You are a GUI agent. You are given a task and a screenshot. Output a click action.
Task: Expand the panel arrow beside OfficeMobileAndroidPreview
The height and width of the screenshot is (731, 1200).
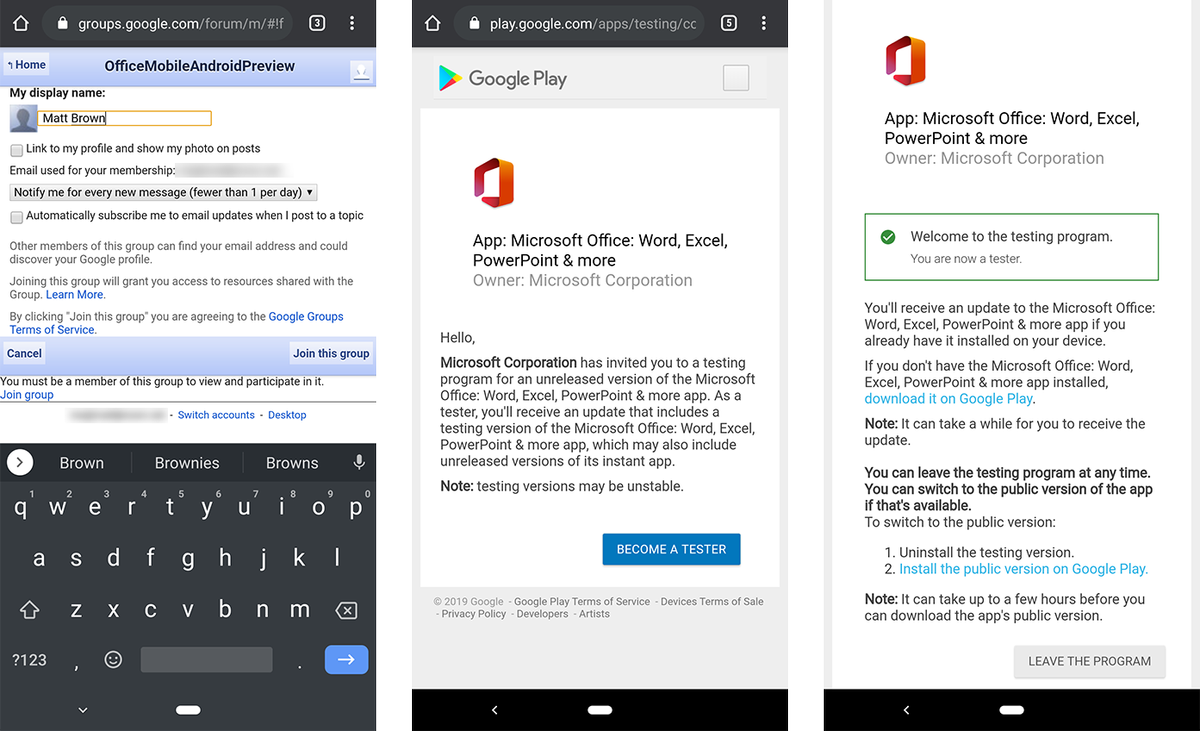[363, 71]
